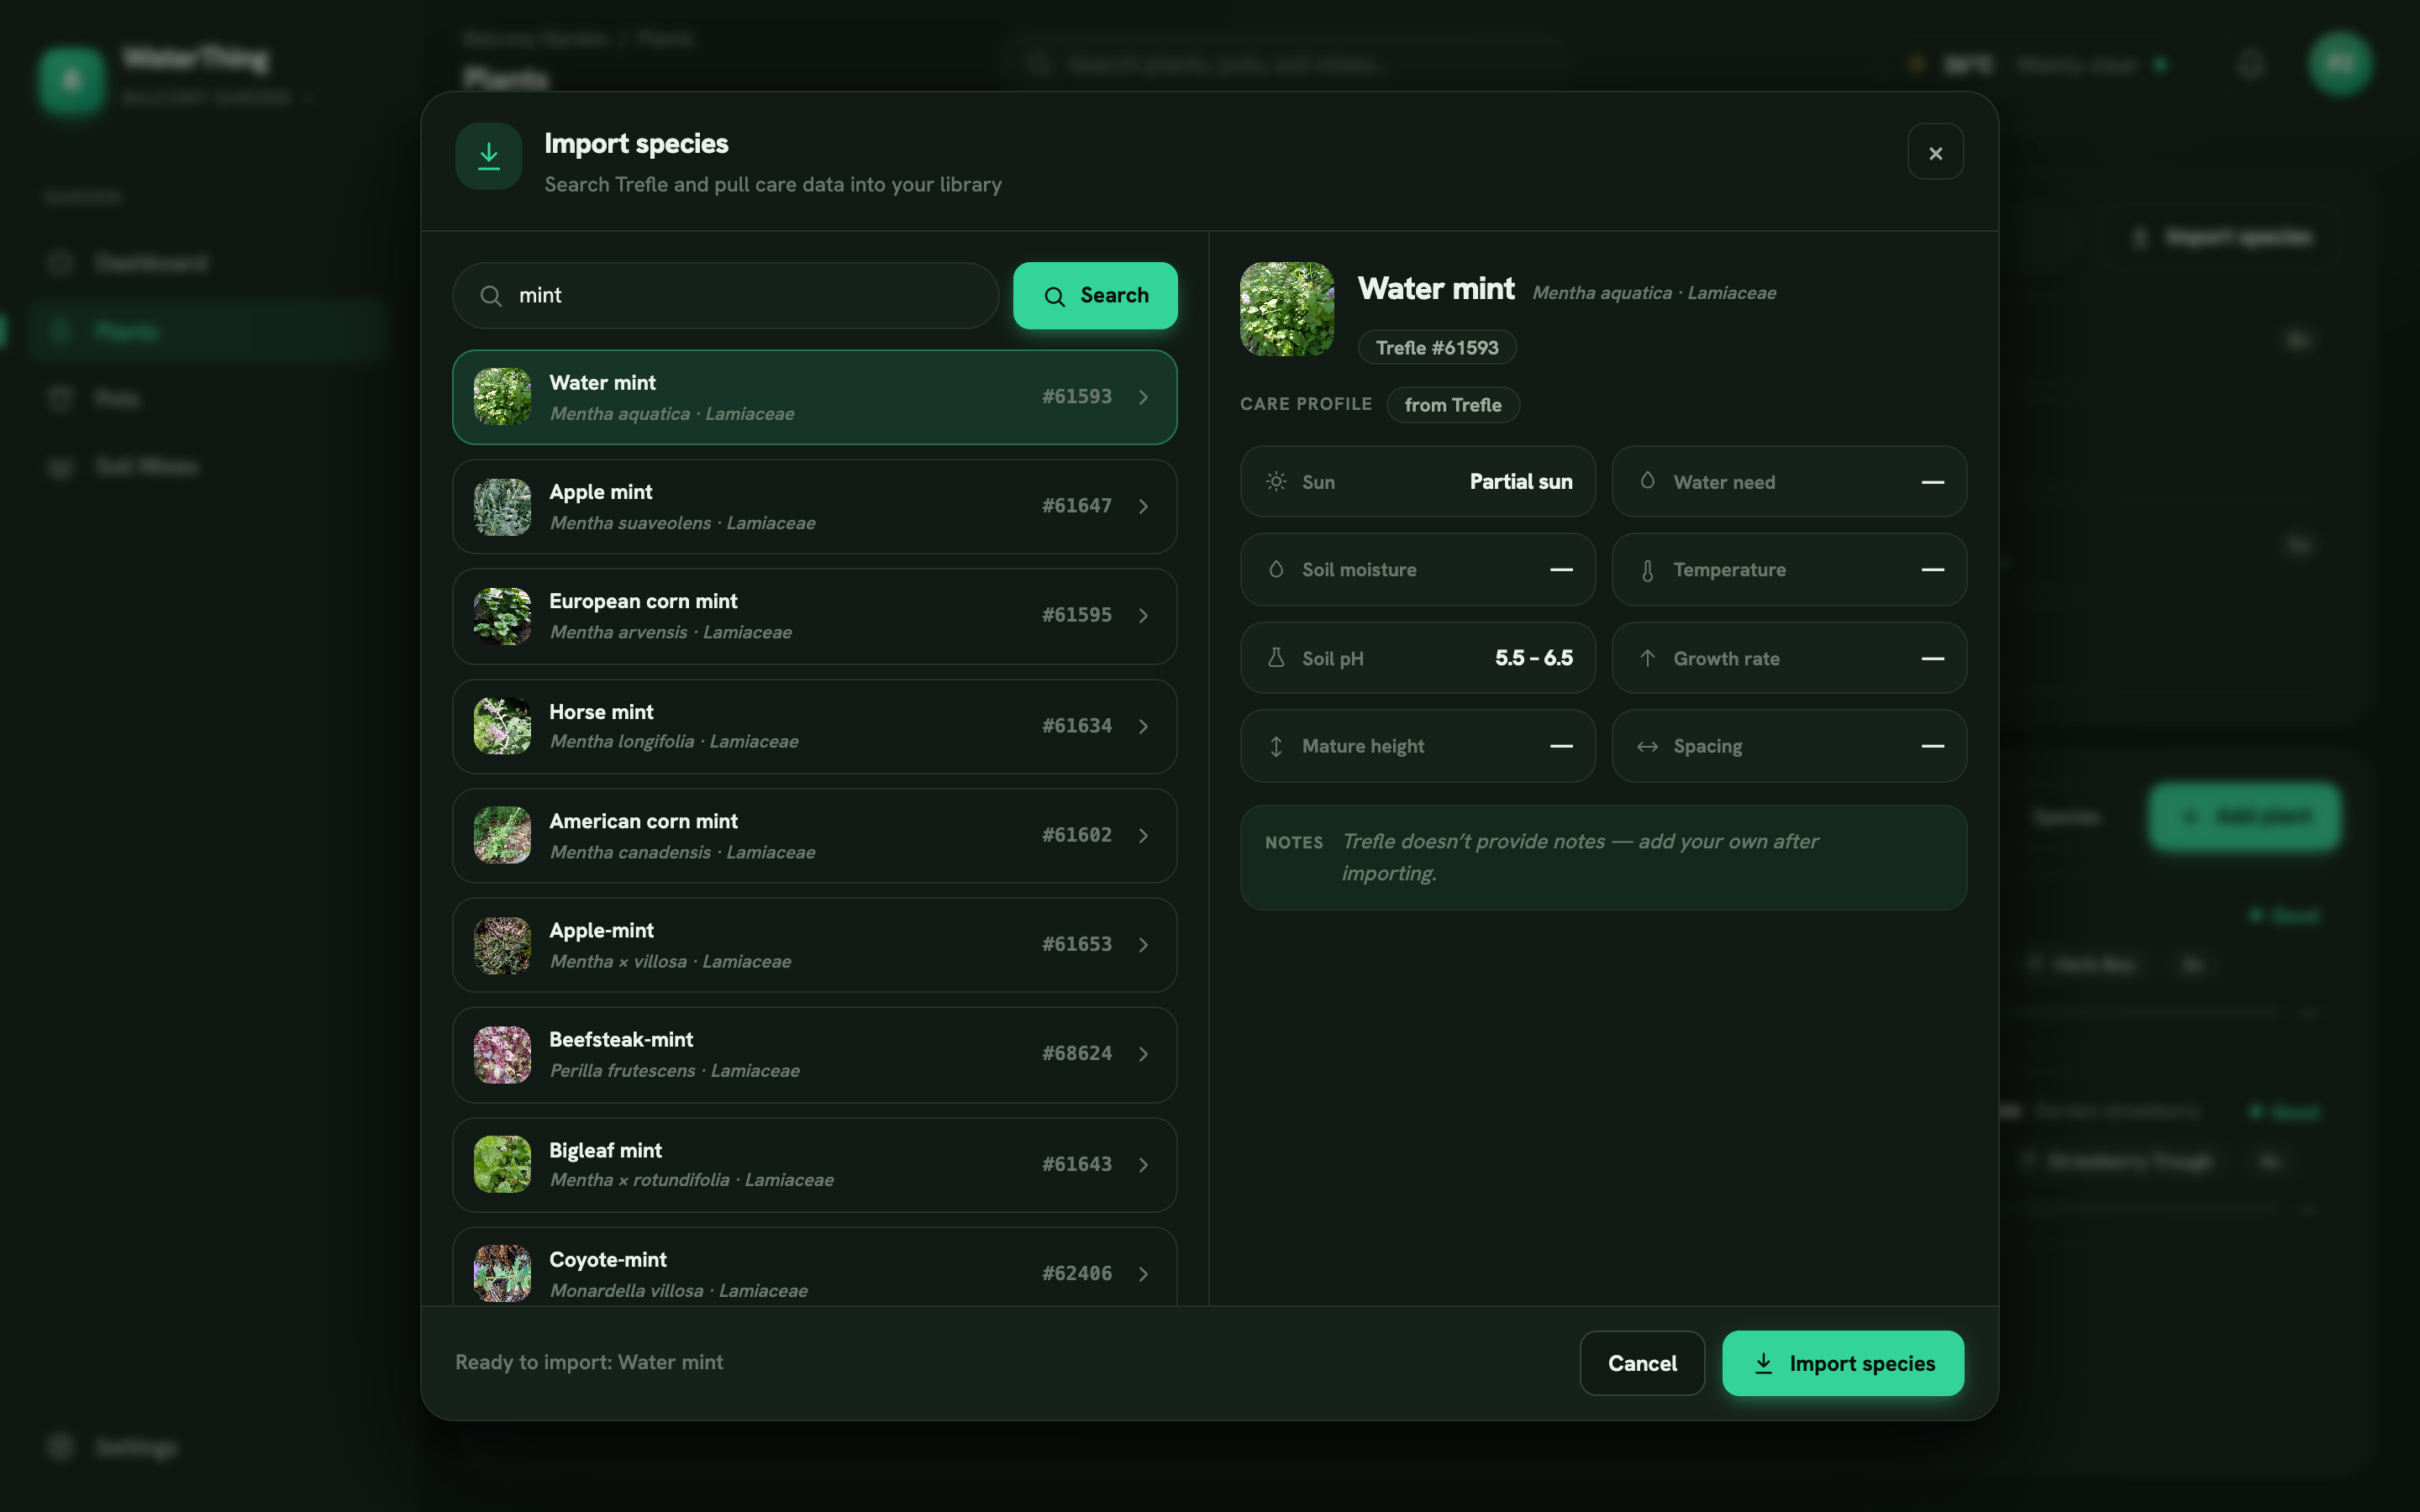Click the ID "#61653" in the results
This screenshot has width=2420, height=1512.
1077,944
